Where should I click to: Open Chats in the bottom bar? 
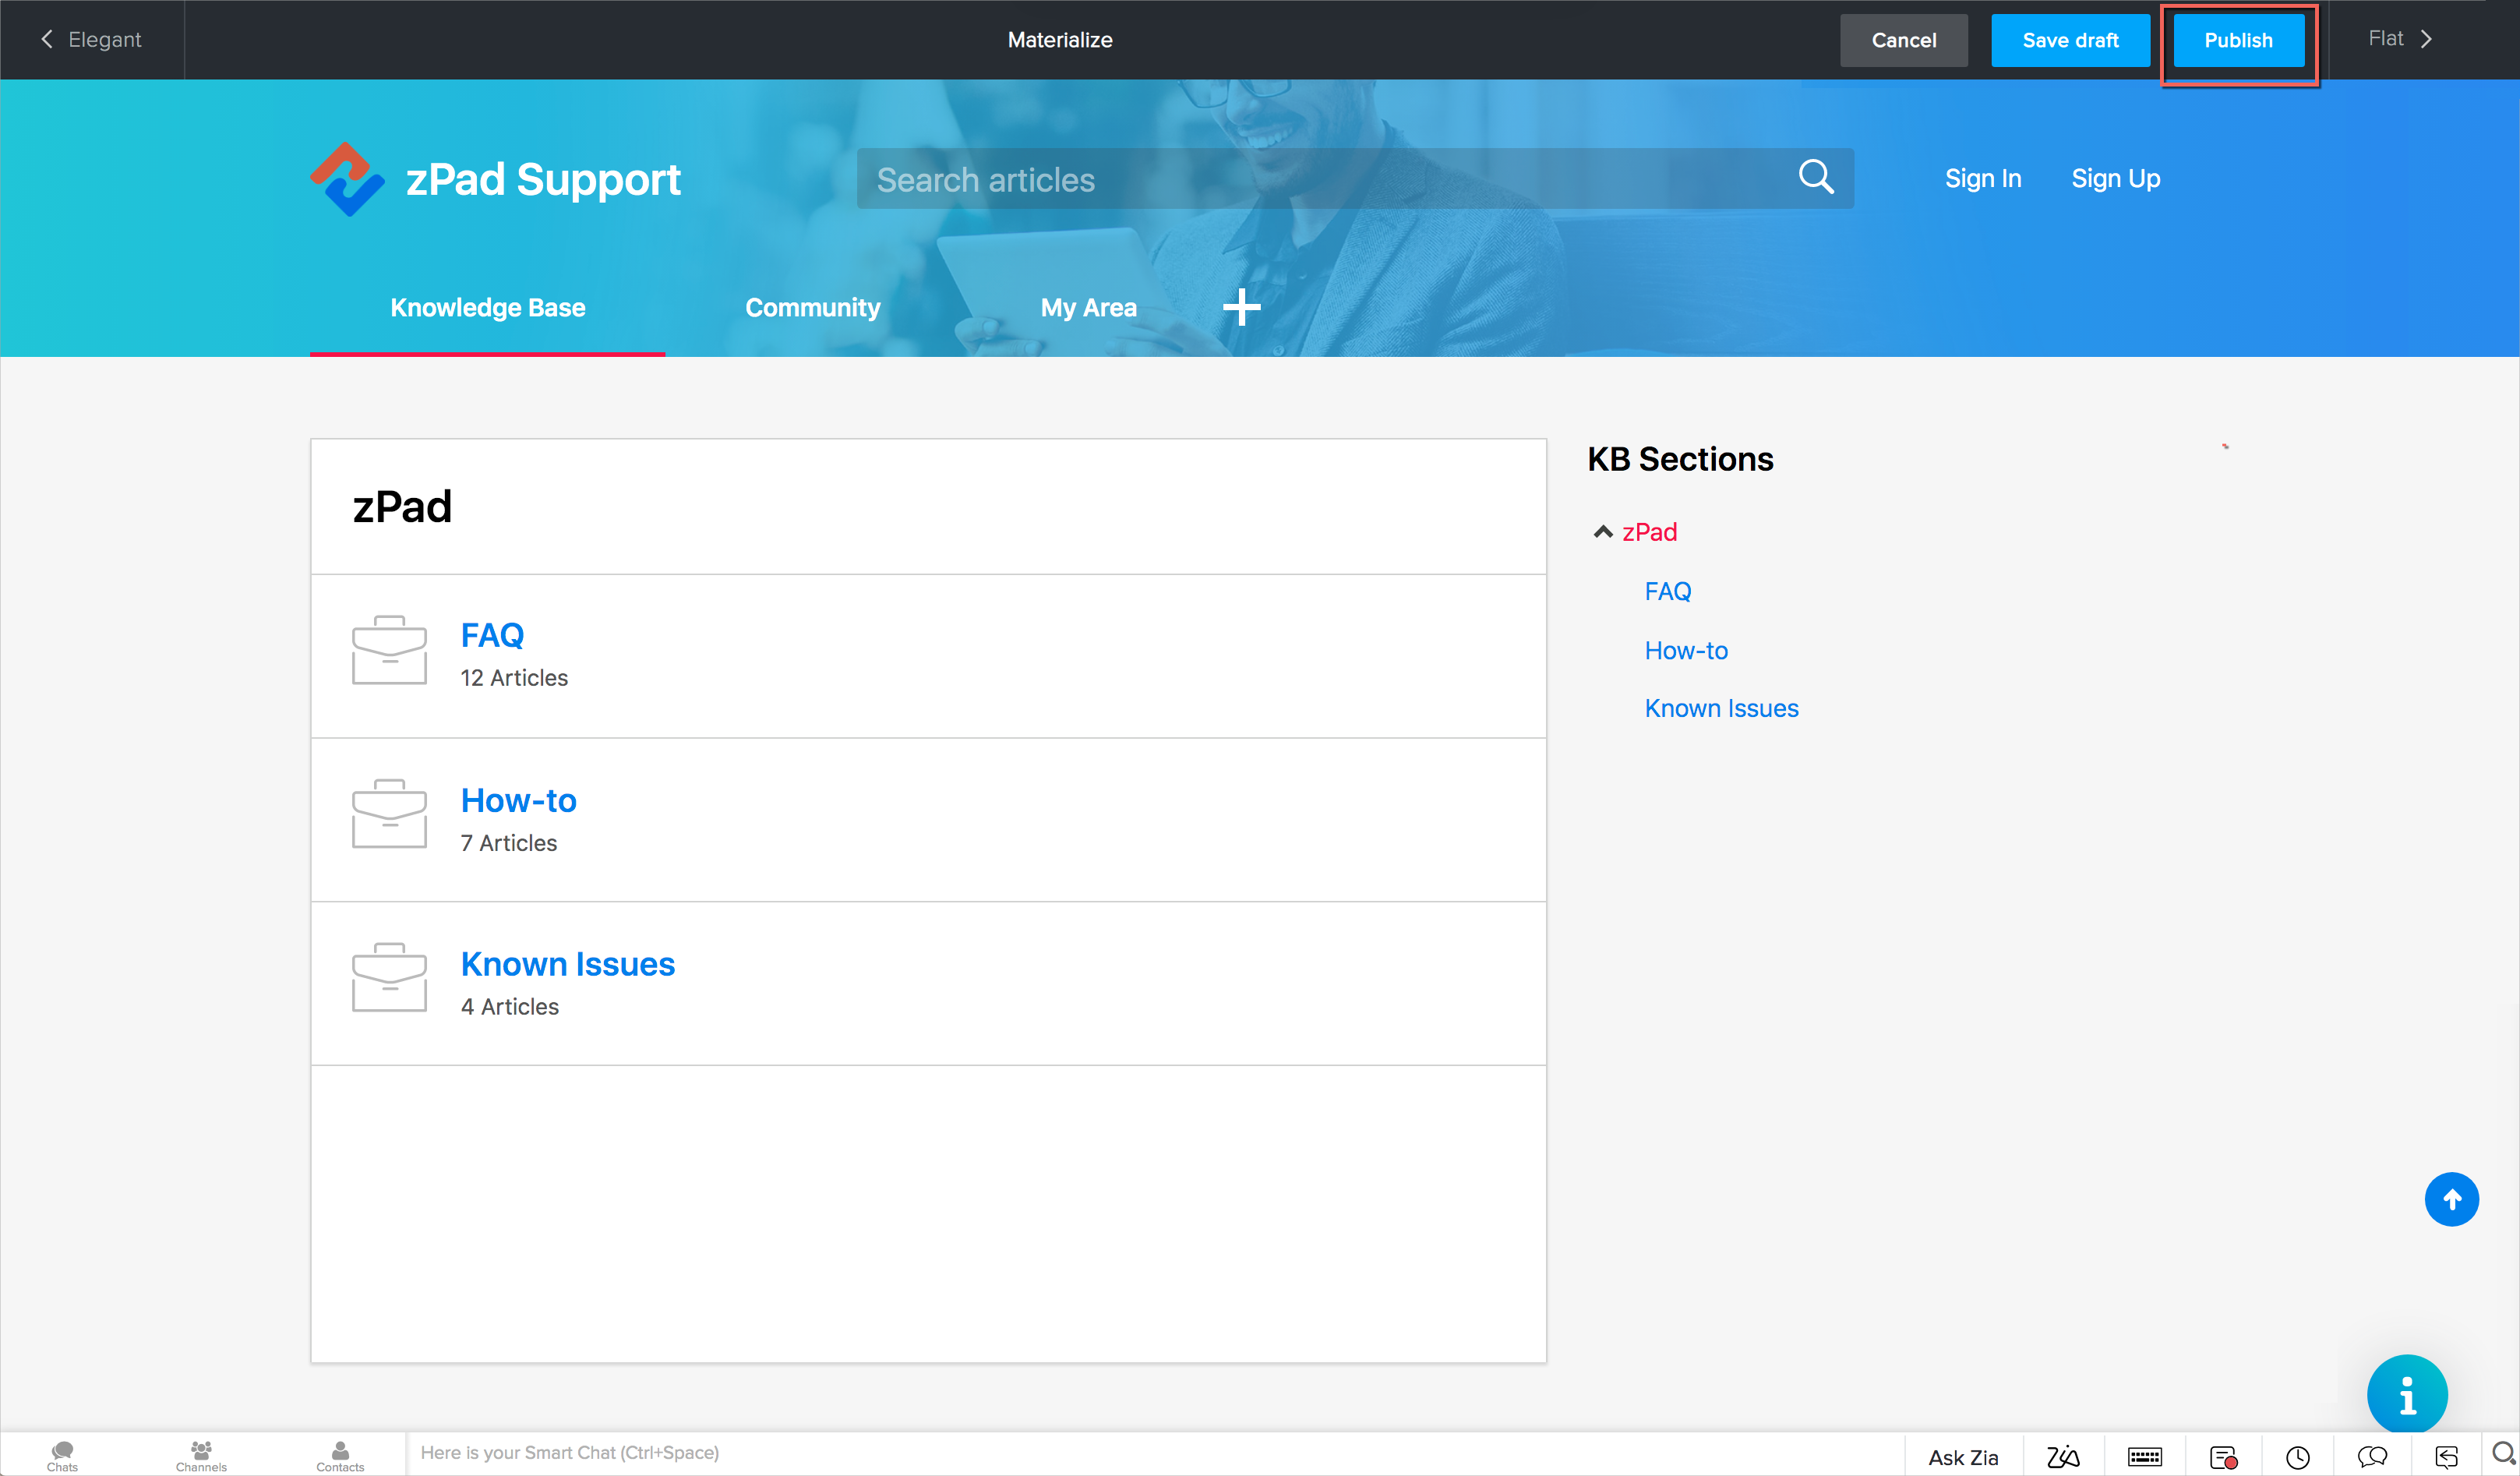(x=62, y=1455)
